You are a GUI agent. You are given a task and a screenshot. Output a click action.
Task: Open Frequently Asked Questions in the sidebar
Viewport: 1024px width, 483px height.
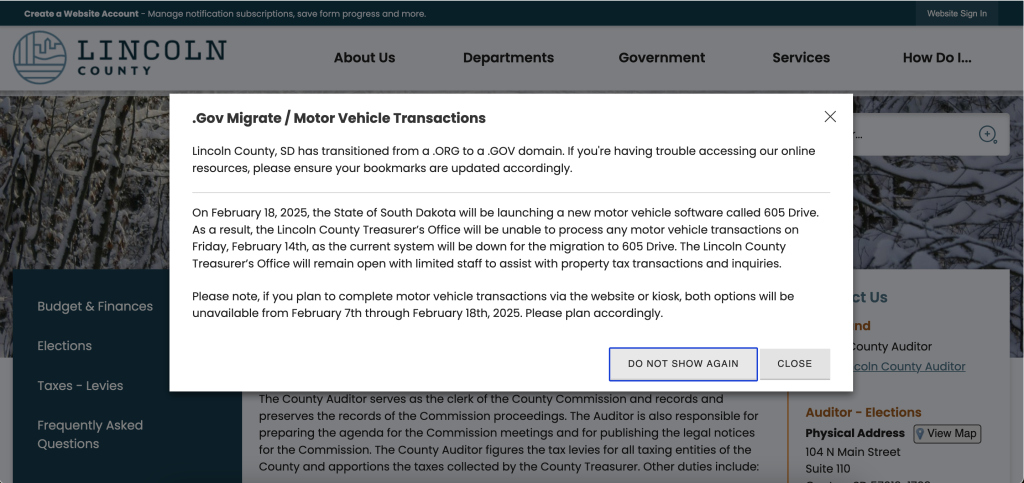(x=90, y=434)
